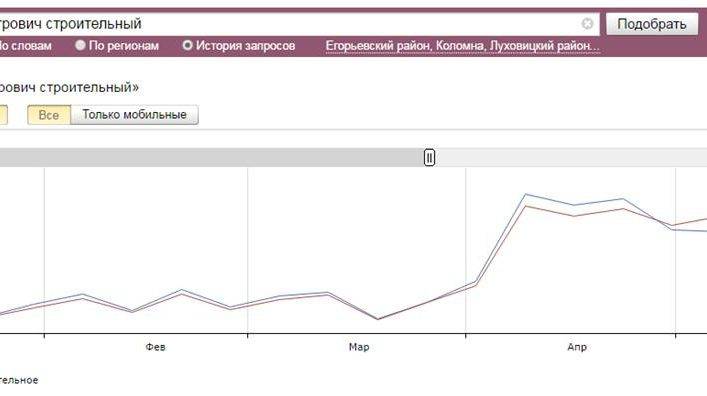Click the Подобрать button
This screenshot has width=707, height=396.
point(652,24)
